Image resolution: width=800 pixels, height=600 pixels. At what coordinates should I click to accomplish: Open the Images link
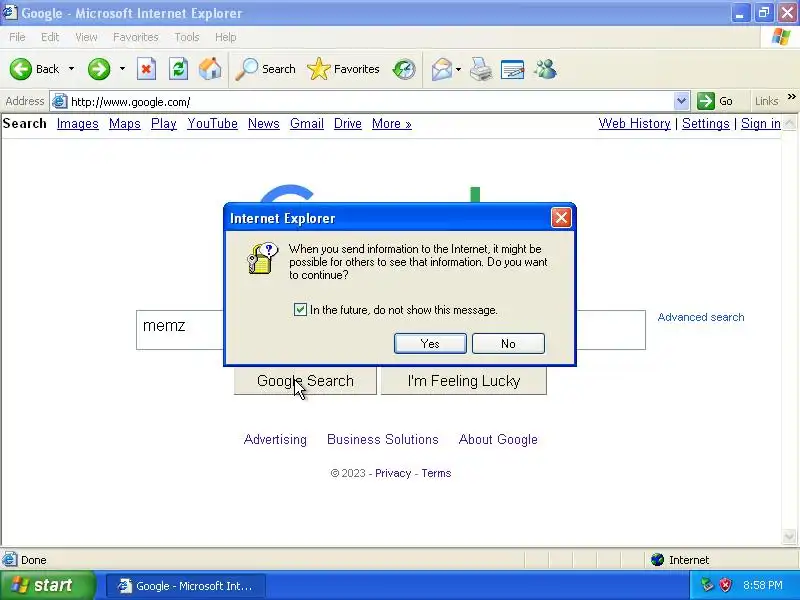(x=78, y=123)
